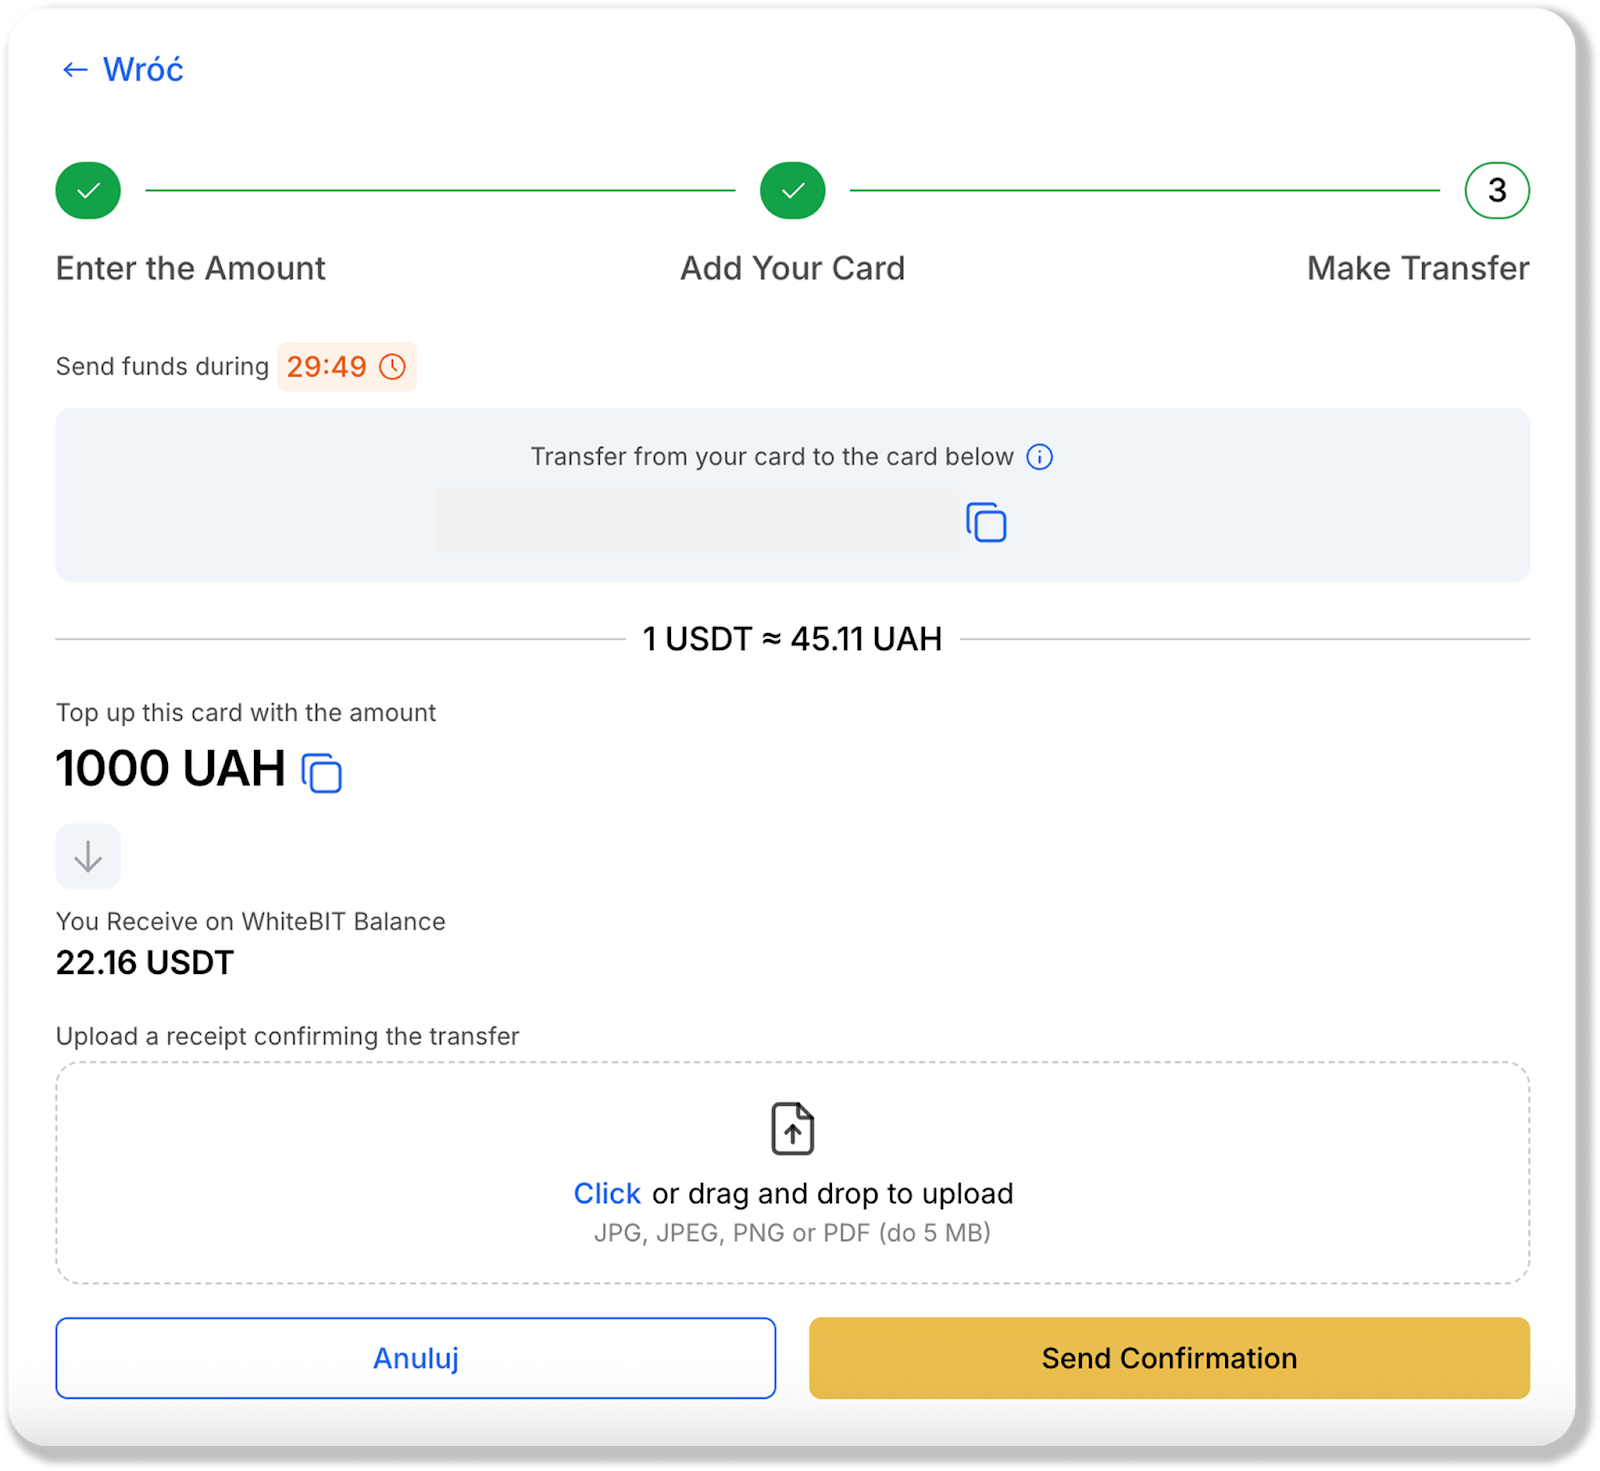This screenshot has height=1471, width=1600.
Task: Open the info icon beside transfer instructions
Action: (1040, 457)
